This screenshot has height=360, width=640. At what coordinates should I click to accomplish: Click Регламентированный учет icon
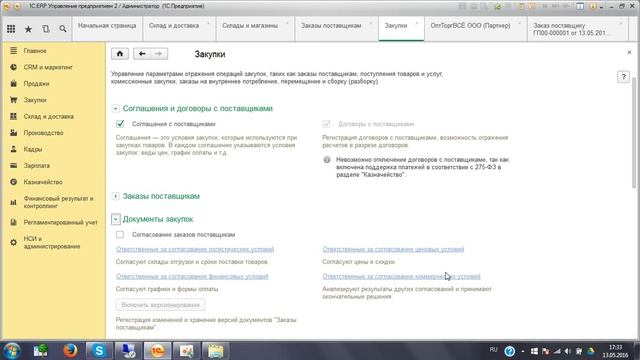pos(13,222)
